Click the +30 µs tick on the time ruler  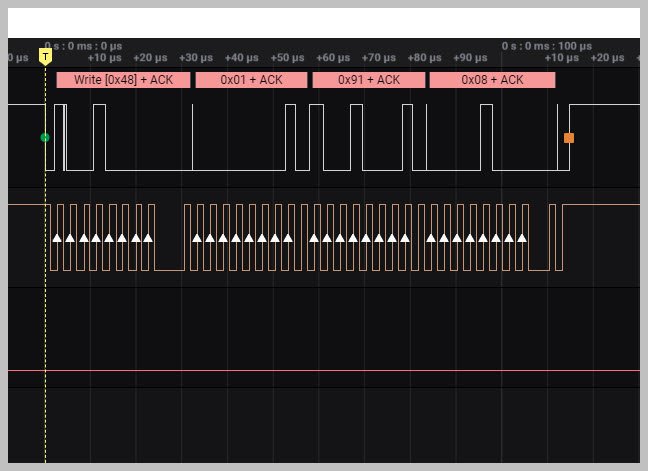point(196,58)
